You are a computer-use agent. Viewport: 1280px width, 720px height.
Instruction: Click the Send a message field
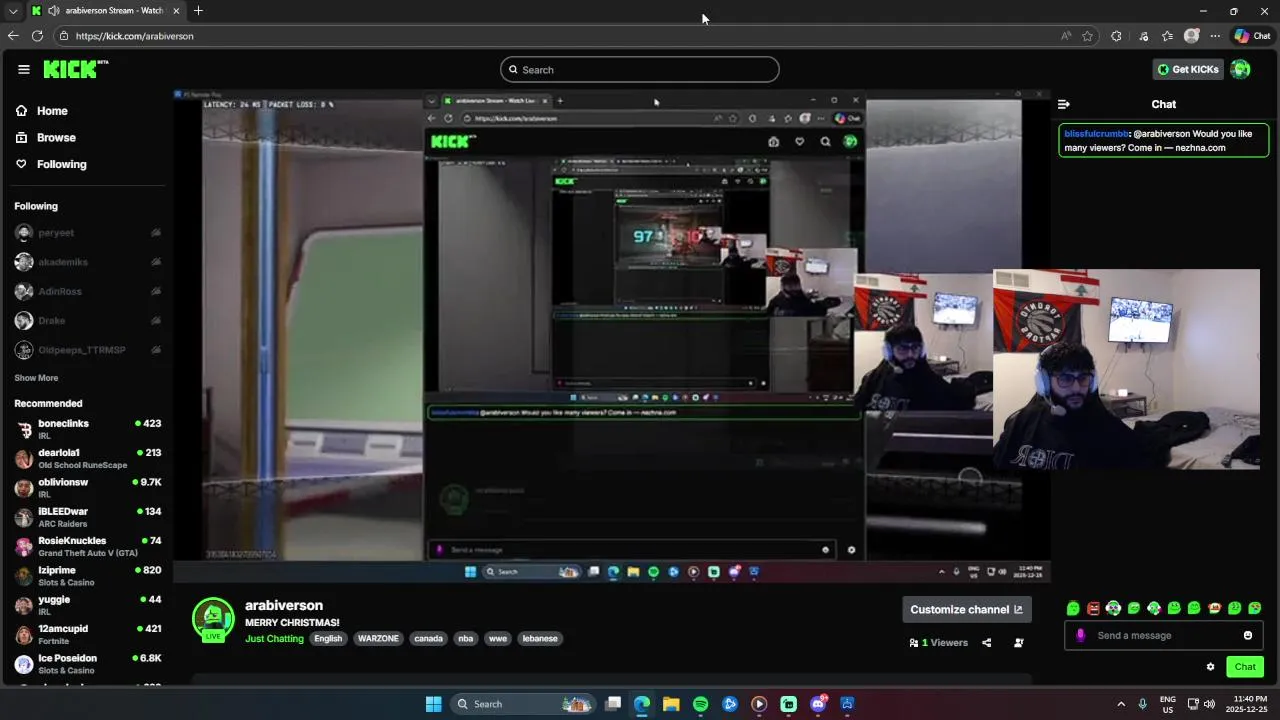1163,636
